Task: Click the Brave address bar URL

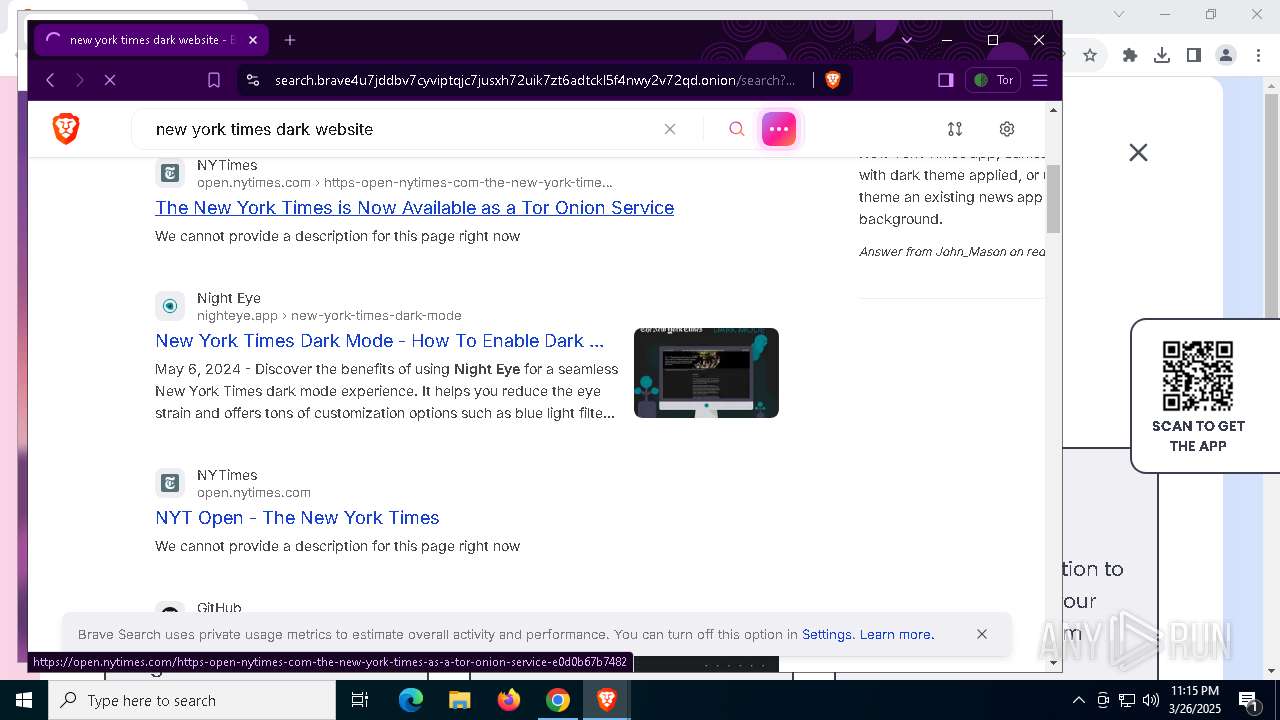Action: (x=535, y=80)
